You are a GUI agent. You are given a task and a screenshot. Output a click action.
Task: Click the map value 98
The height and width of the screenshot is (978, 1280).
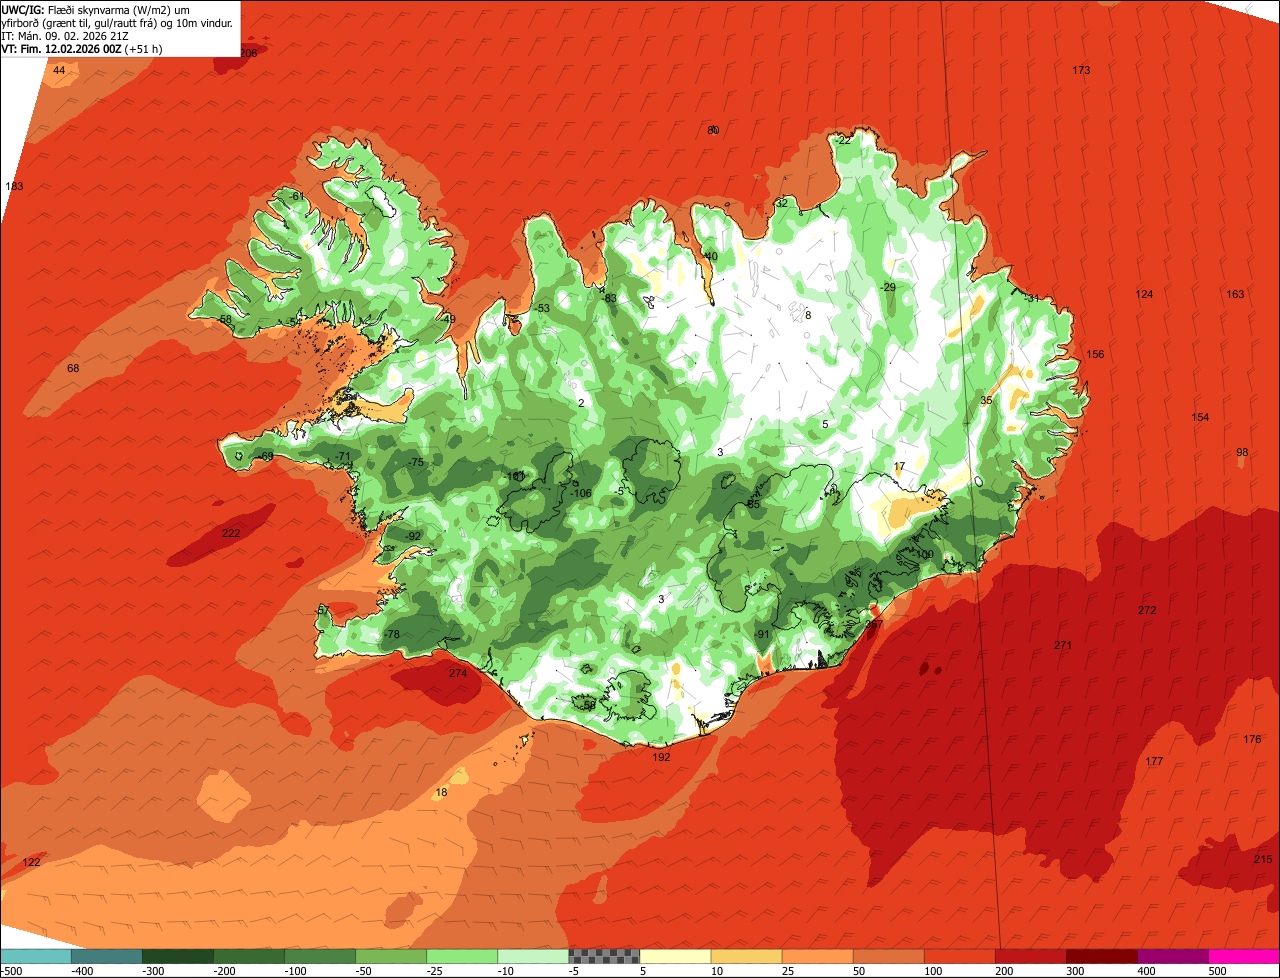pyautogui.click(x=1242, y=452)
